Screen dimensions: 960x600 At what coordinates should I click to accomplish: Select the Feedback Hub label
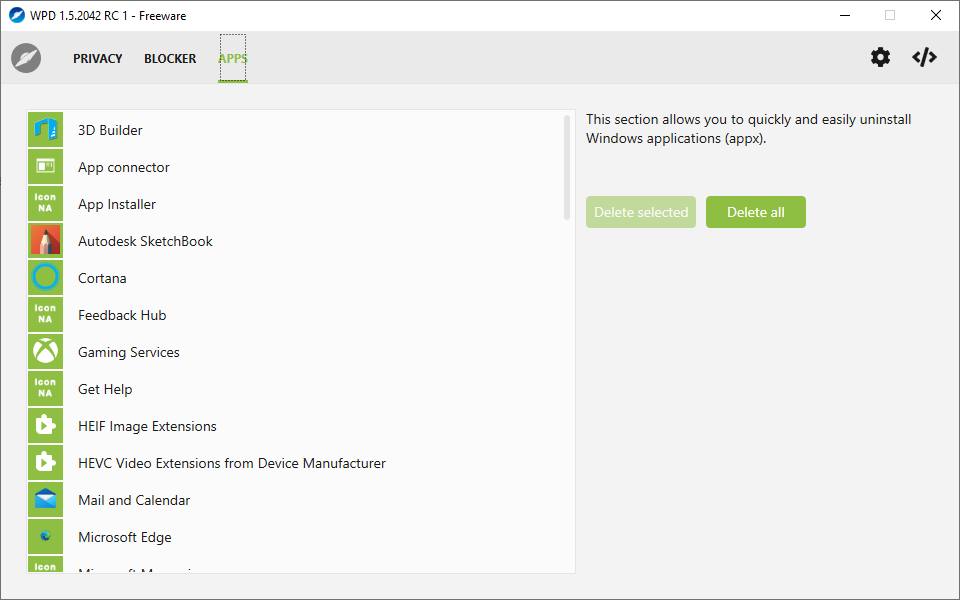pyautogui.click(x=122, y=315)
